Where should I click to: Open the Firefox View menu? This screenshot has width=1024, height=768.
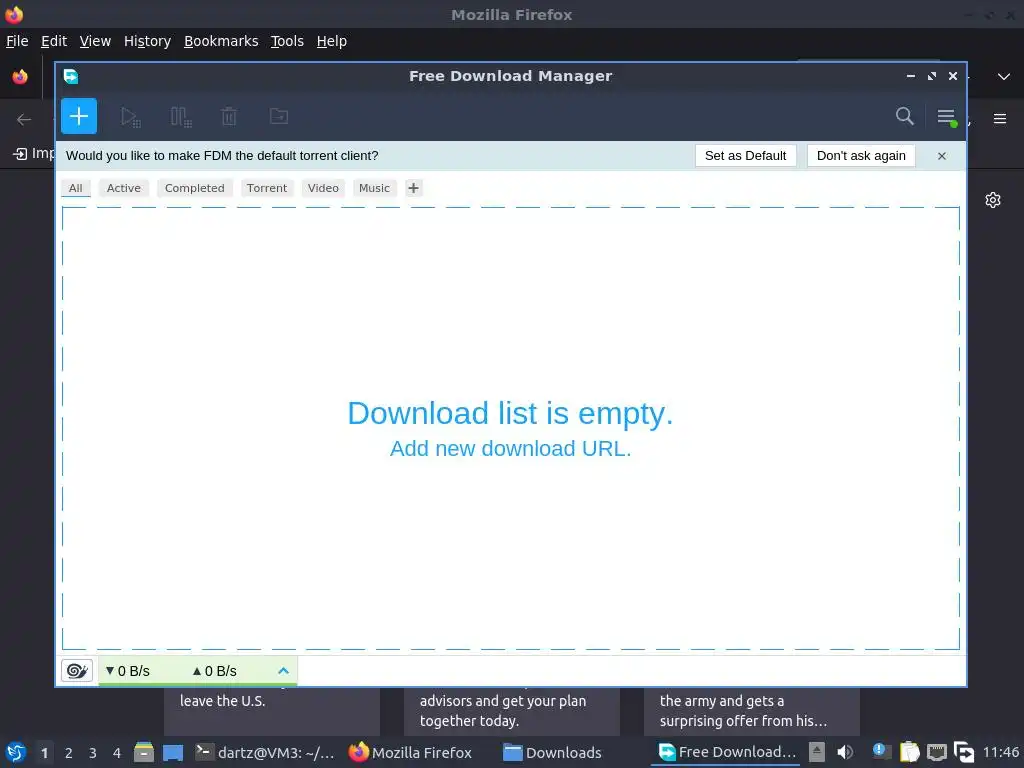pos(95,41)
